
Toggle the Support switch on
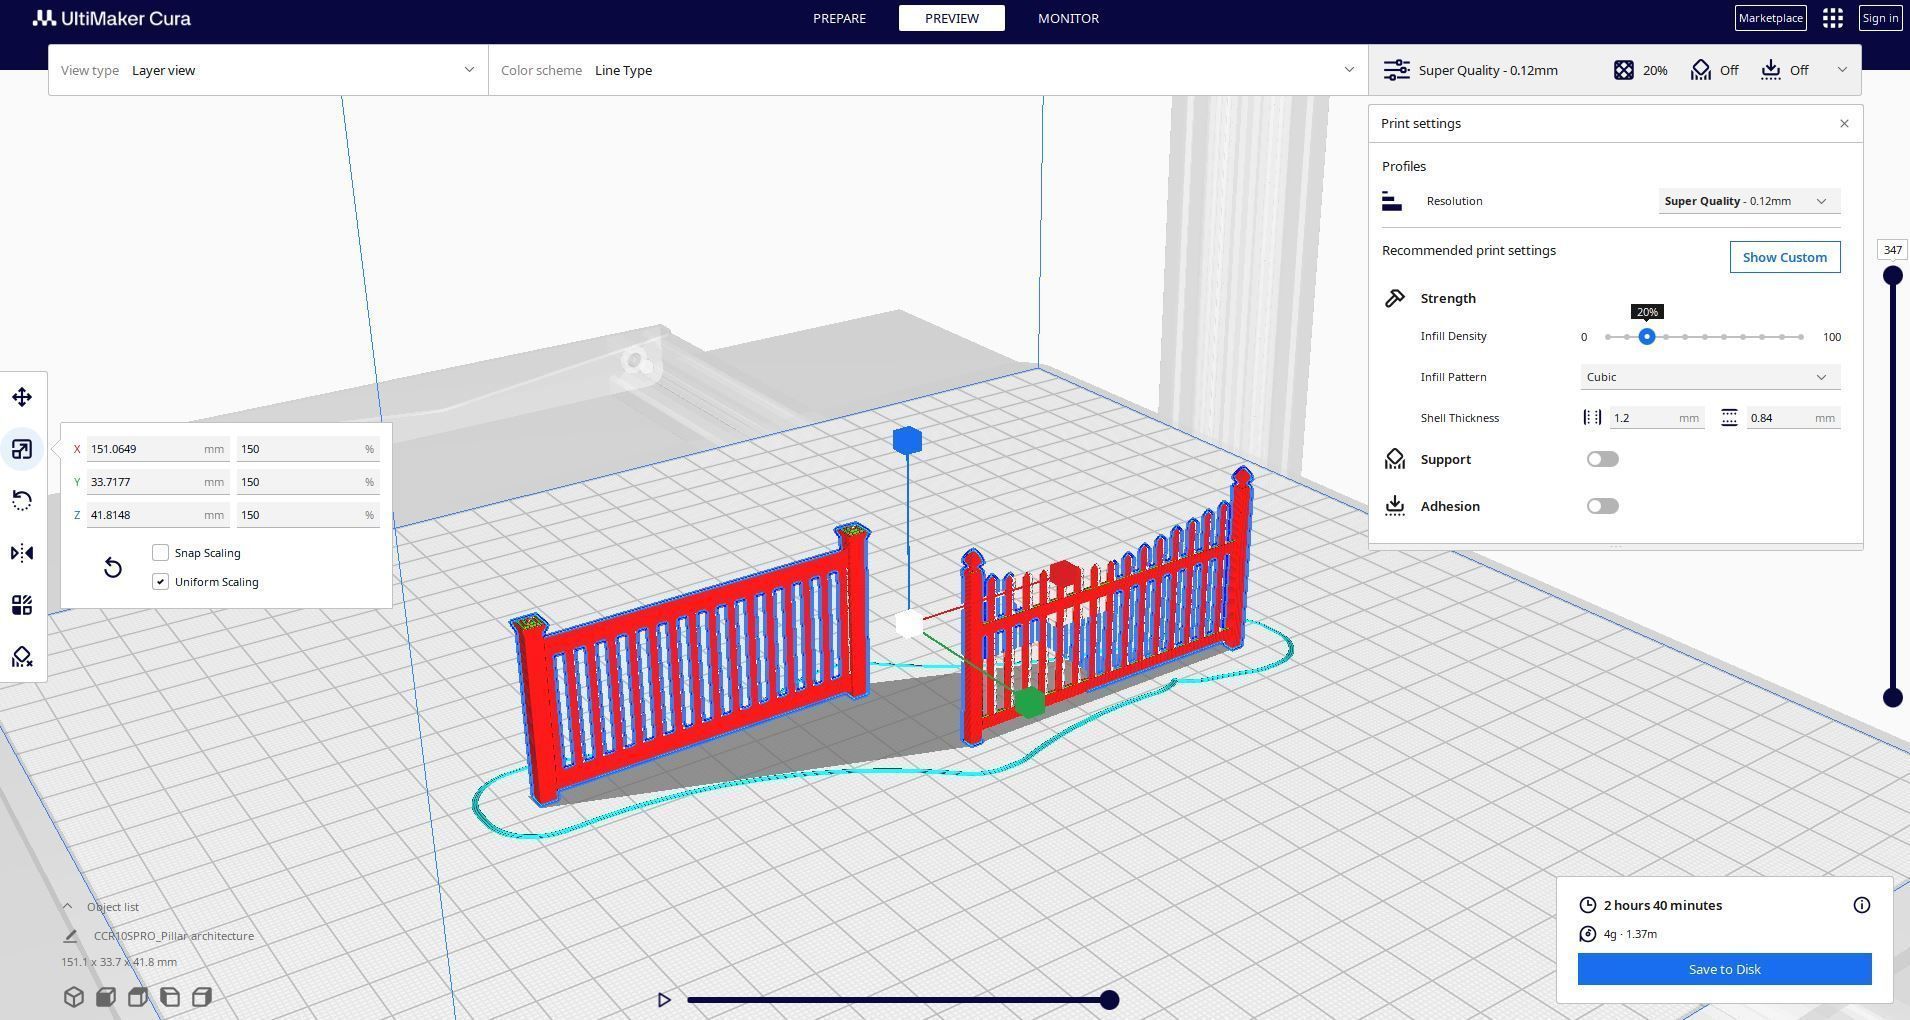click(1602, 459)
